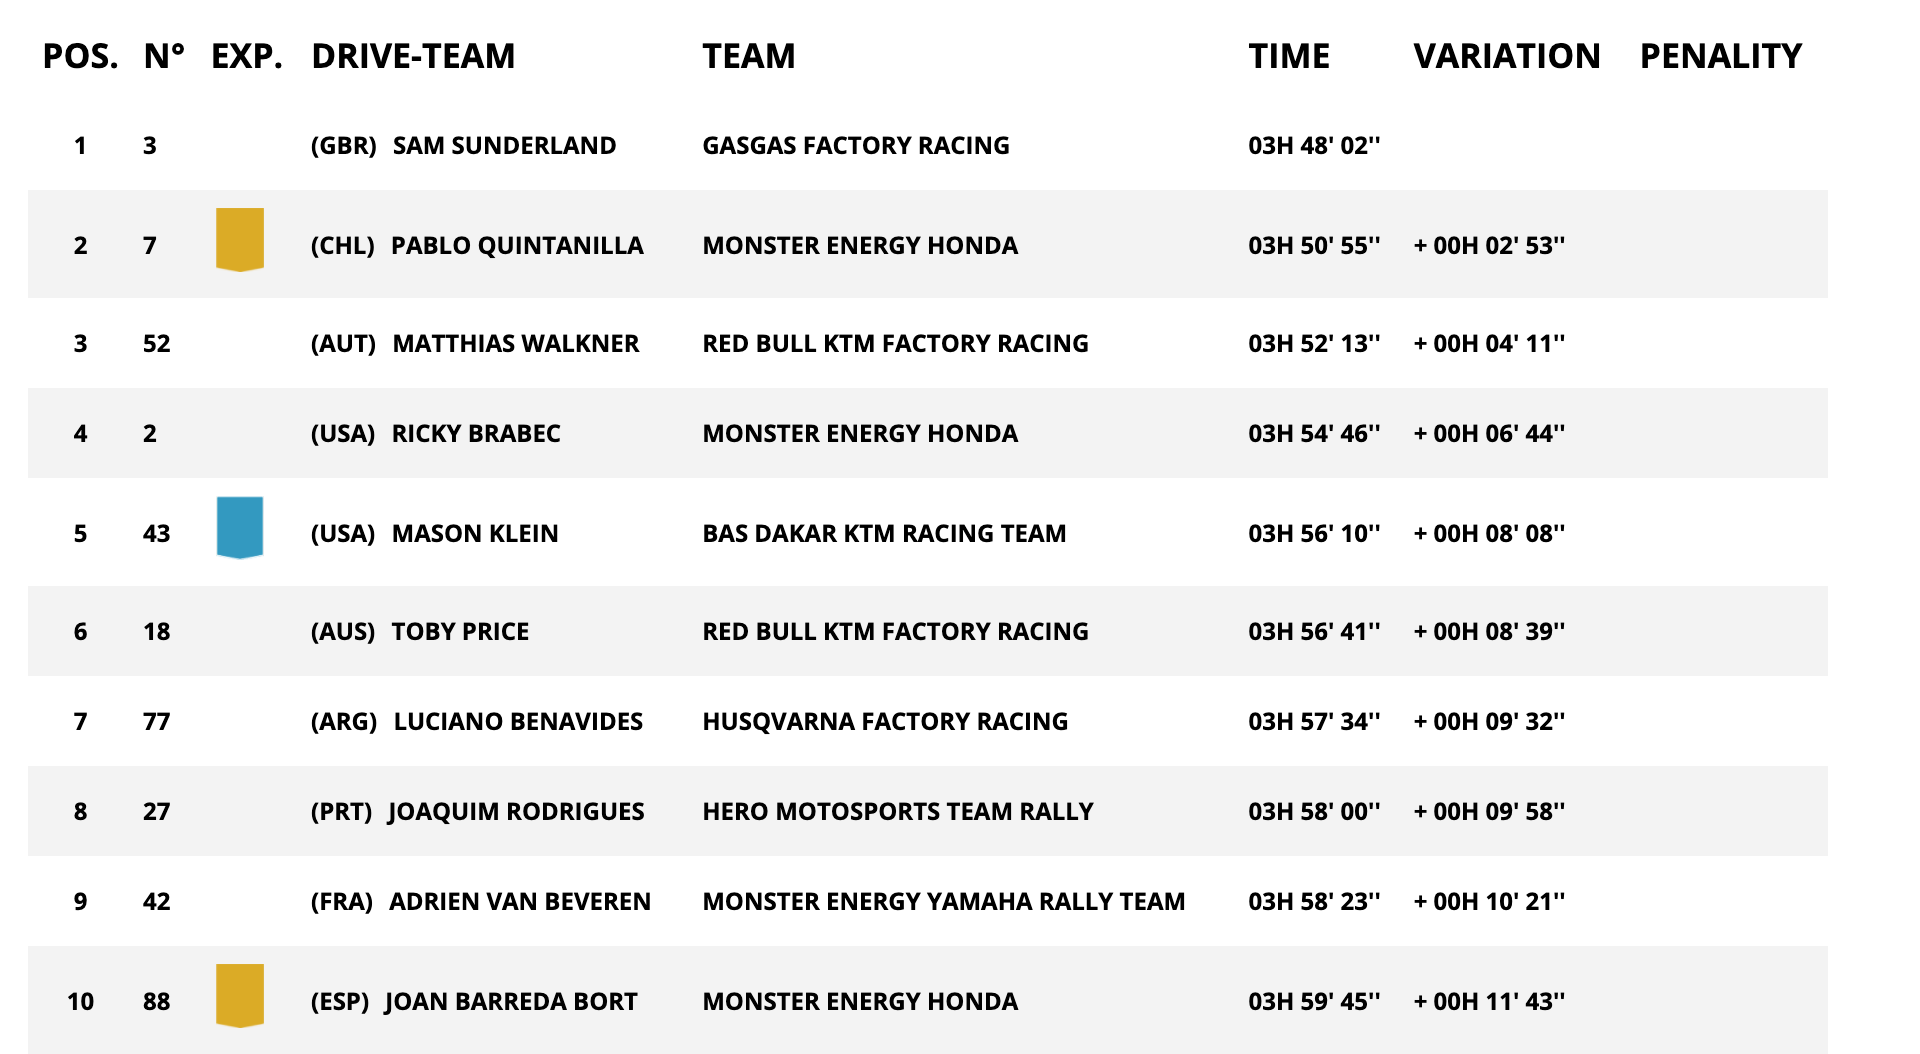The width and height of the screenshot is (1920, 1054).
Task: Click the POS. column header
Action: tap(80, 56)
